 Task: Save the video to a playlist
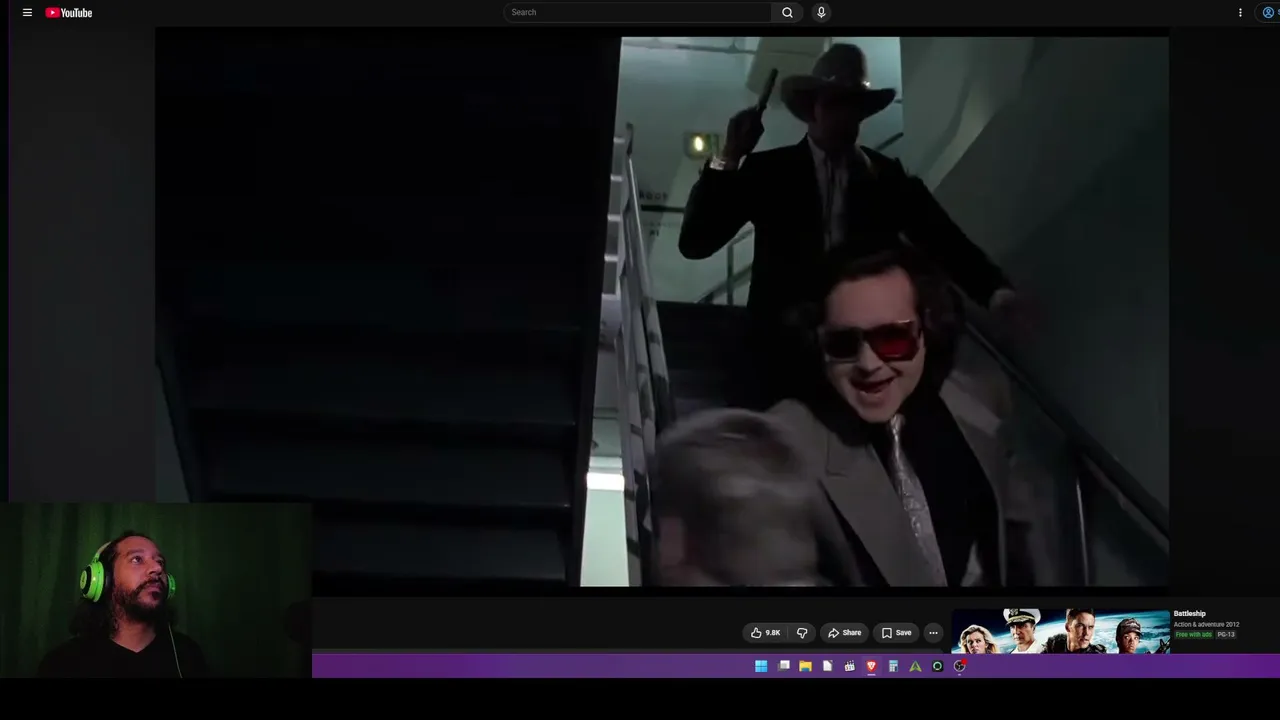[x=896, y=633]
